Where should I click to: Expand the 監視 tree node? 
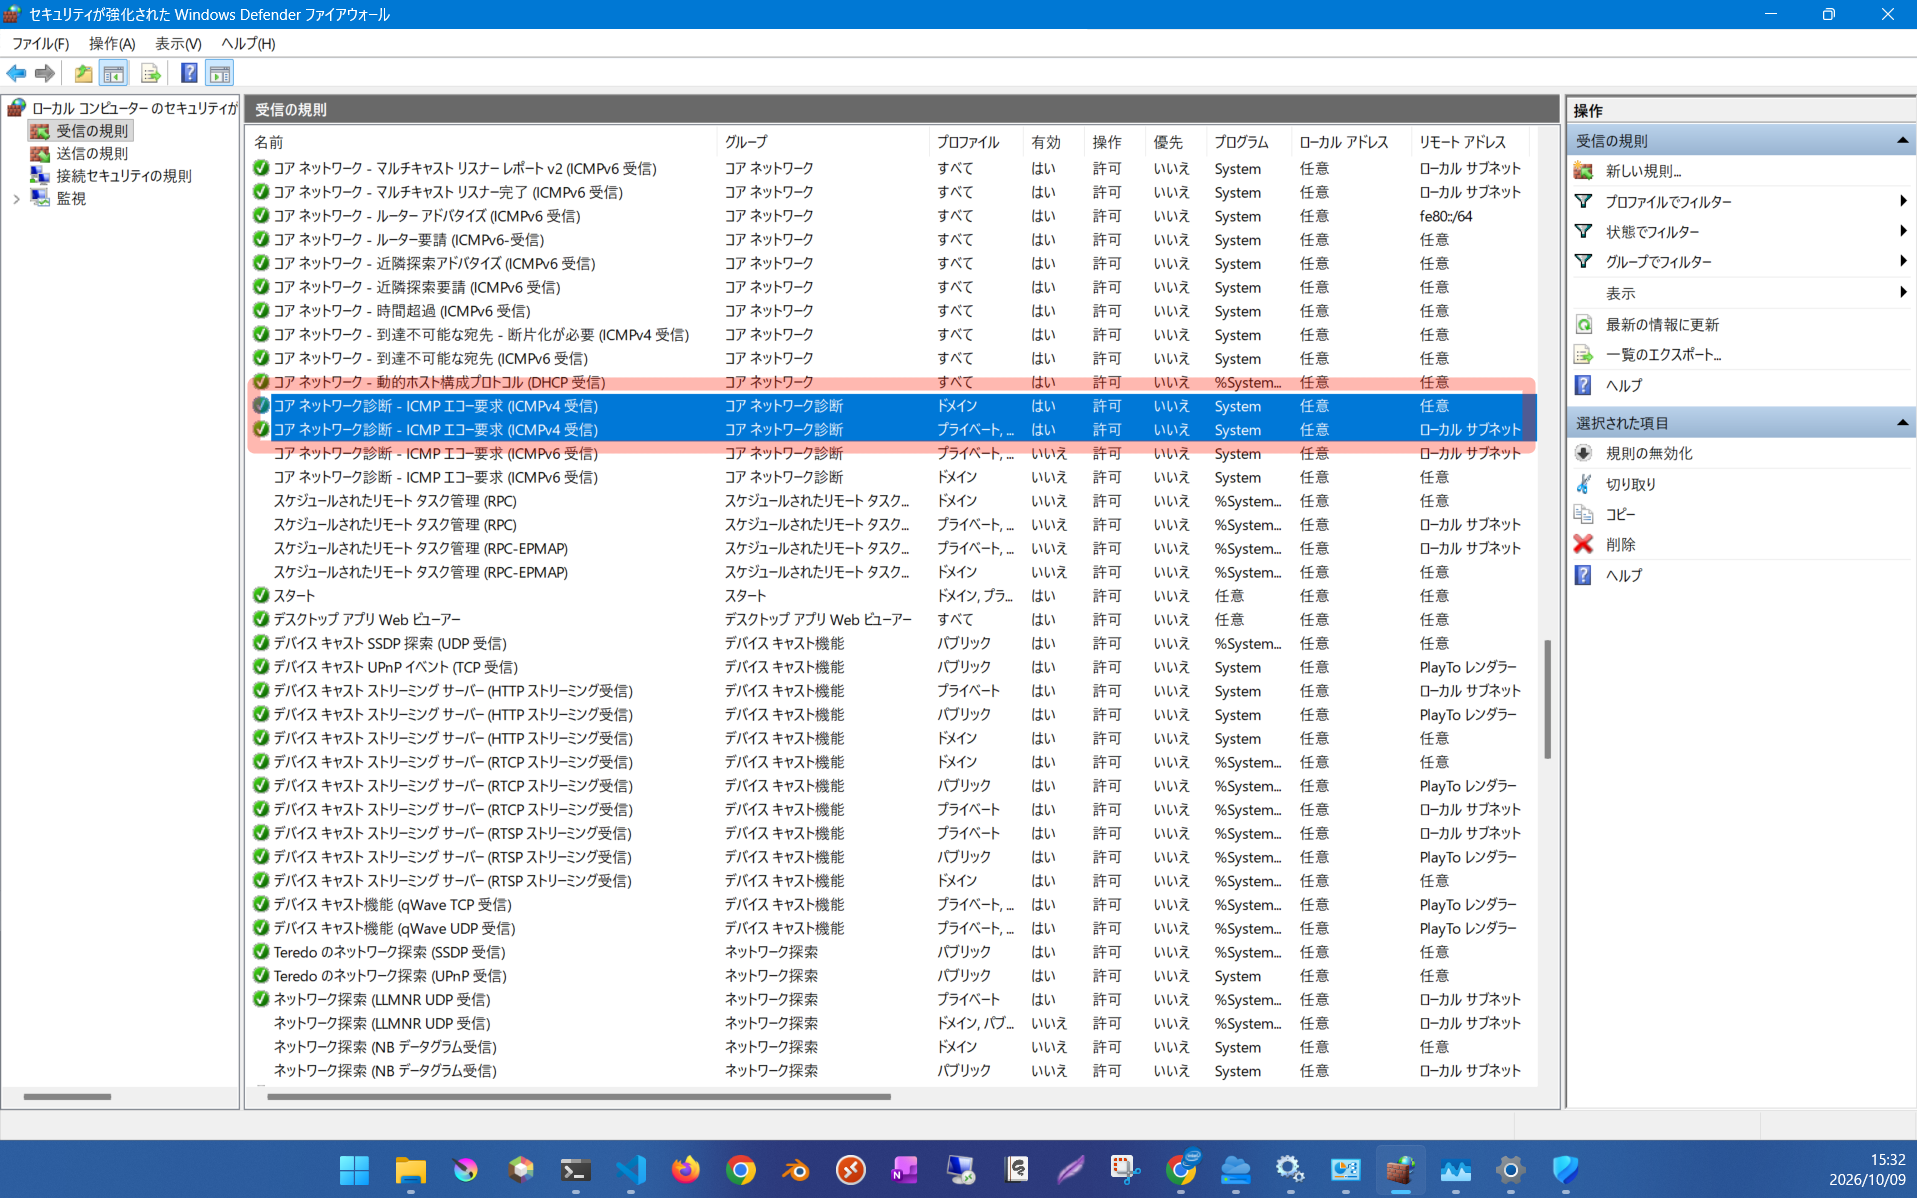(x=16, y=199)
